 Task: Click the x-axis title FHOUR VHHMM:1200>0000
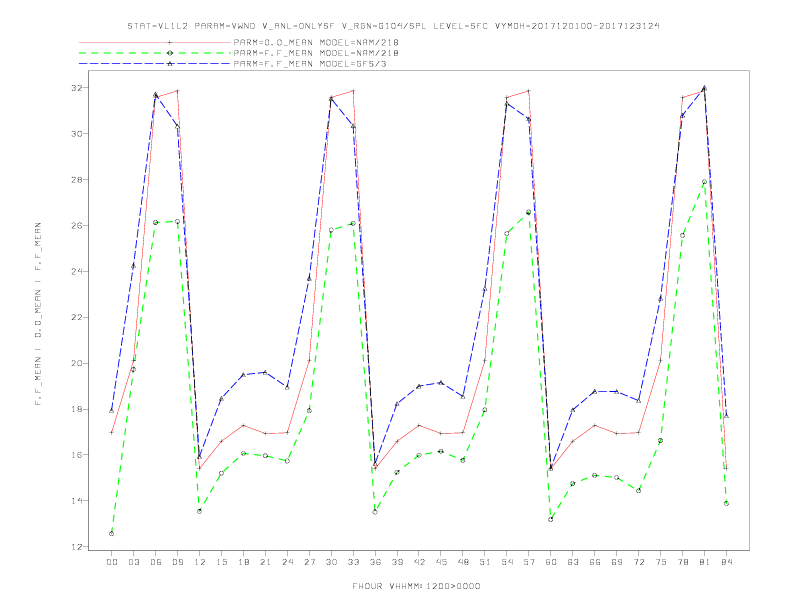[416, 586]
